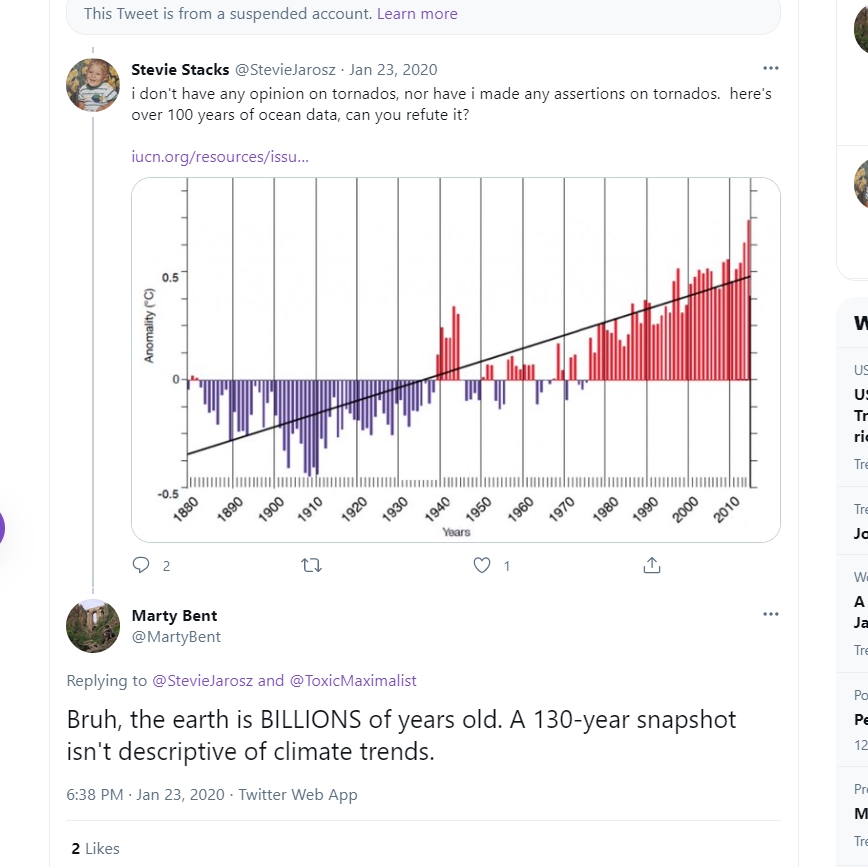Click Marty Bent's profile avatar
868x867 pixels.
coord(93,626)
